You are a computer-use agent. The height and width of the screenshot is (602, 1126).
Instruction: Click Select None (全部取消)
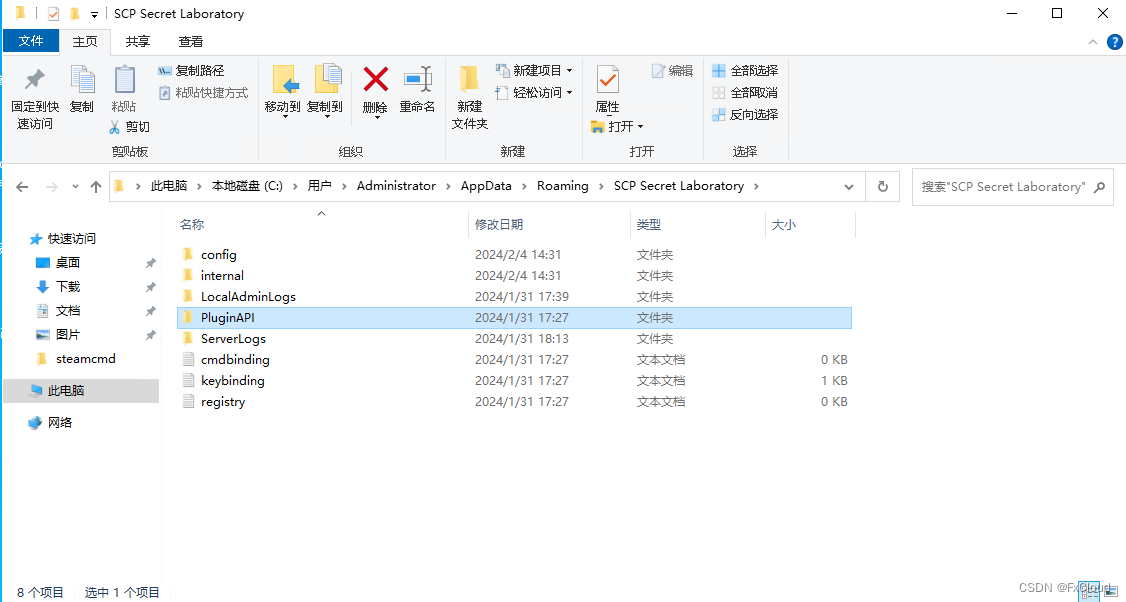coord(745,93)
